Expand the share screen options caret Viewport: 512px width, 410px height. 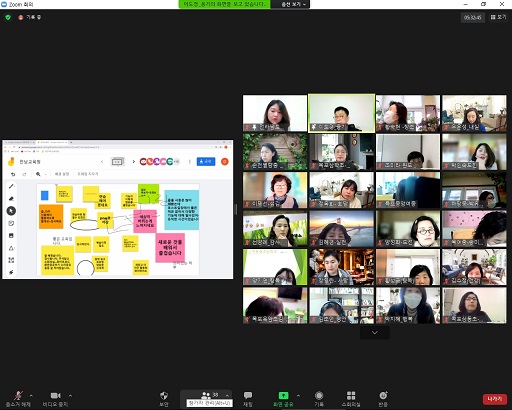[298, 396]
